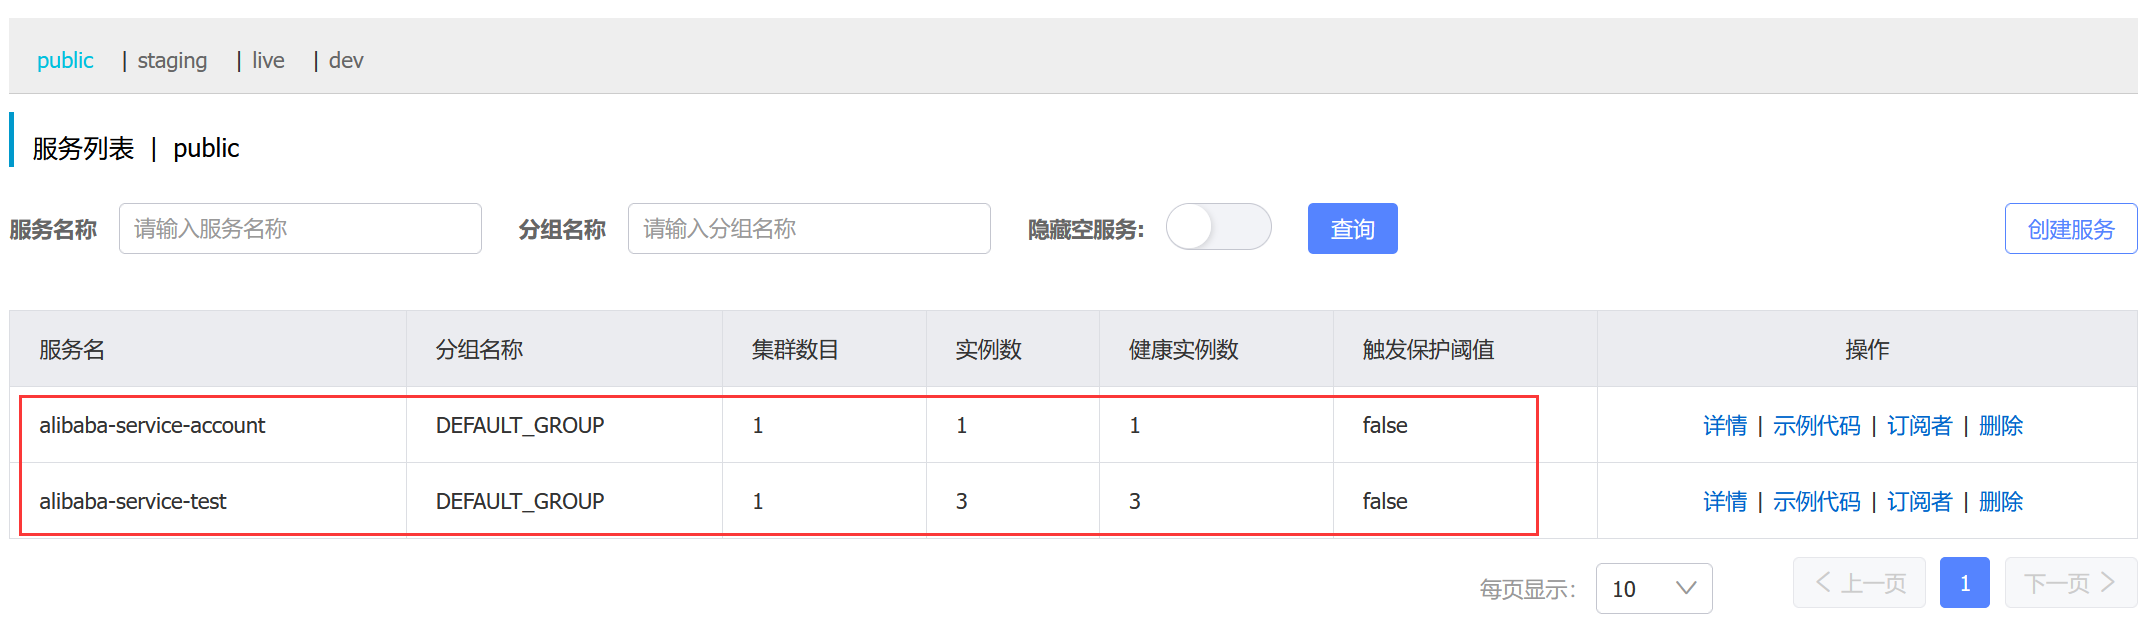Open 详情 for alibaba-service-account

(x=1725, y=426)
